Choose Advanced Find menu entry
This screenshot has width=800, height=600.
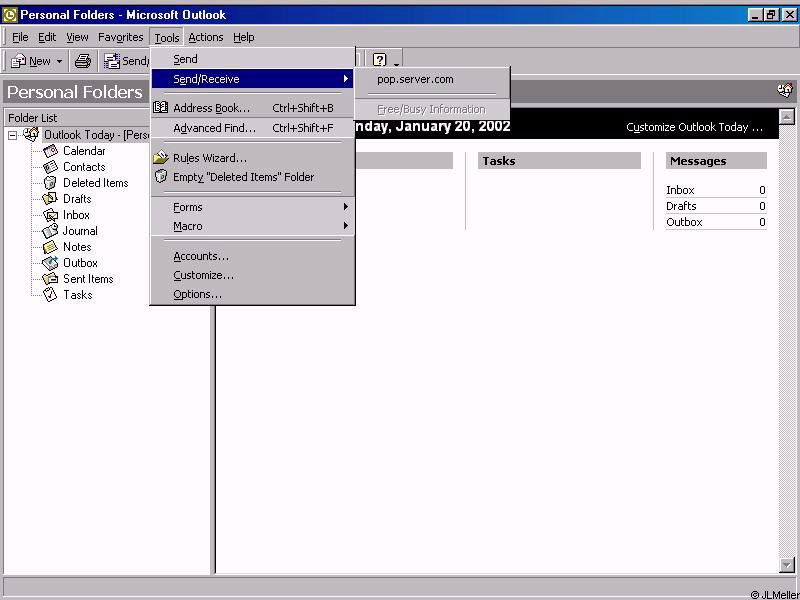pyautogui.click(x=253, y=128)
